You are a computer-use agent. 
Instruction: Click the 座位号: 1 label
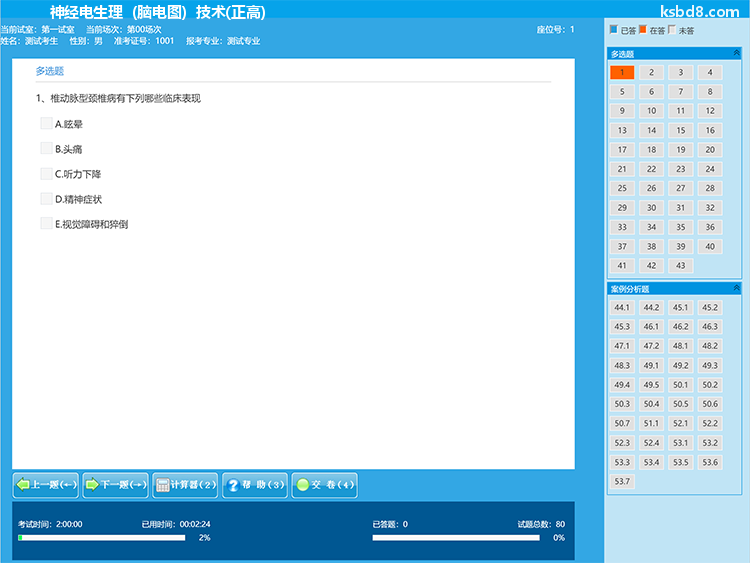pyautogui.click(x=555, y=30)
